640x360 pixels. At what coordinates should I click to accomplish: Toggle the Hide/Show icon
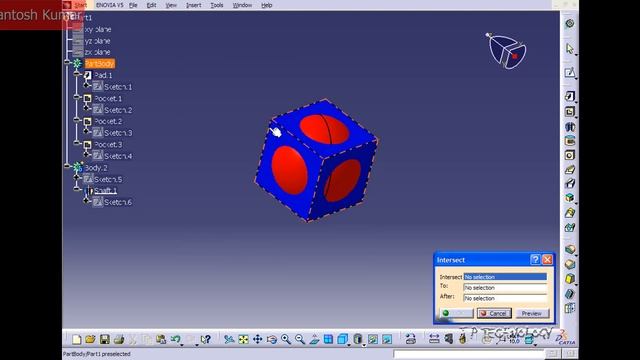(373, 339)
